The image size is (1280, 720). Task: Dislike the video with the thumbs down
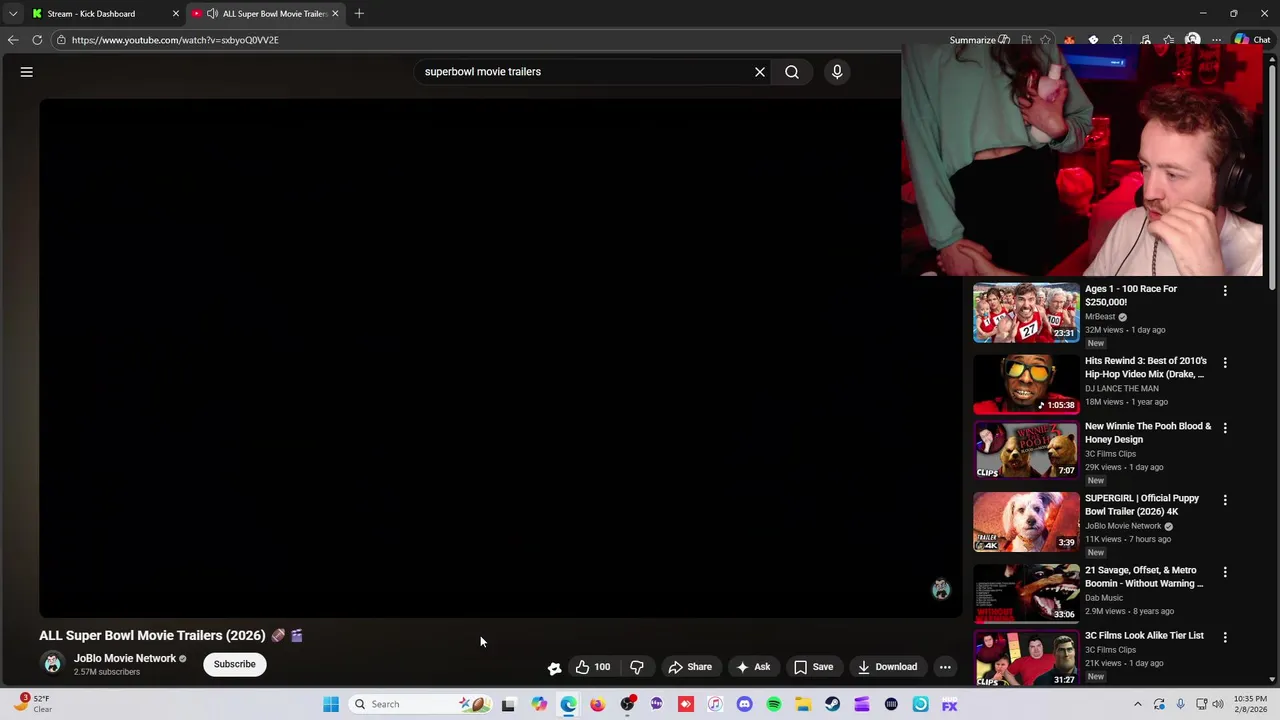click(x=636, y=667)
